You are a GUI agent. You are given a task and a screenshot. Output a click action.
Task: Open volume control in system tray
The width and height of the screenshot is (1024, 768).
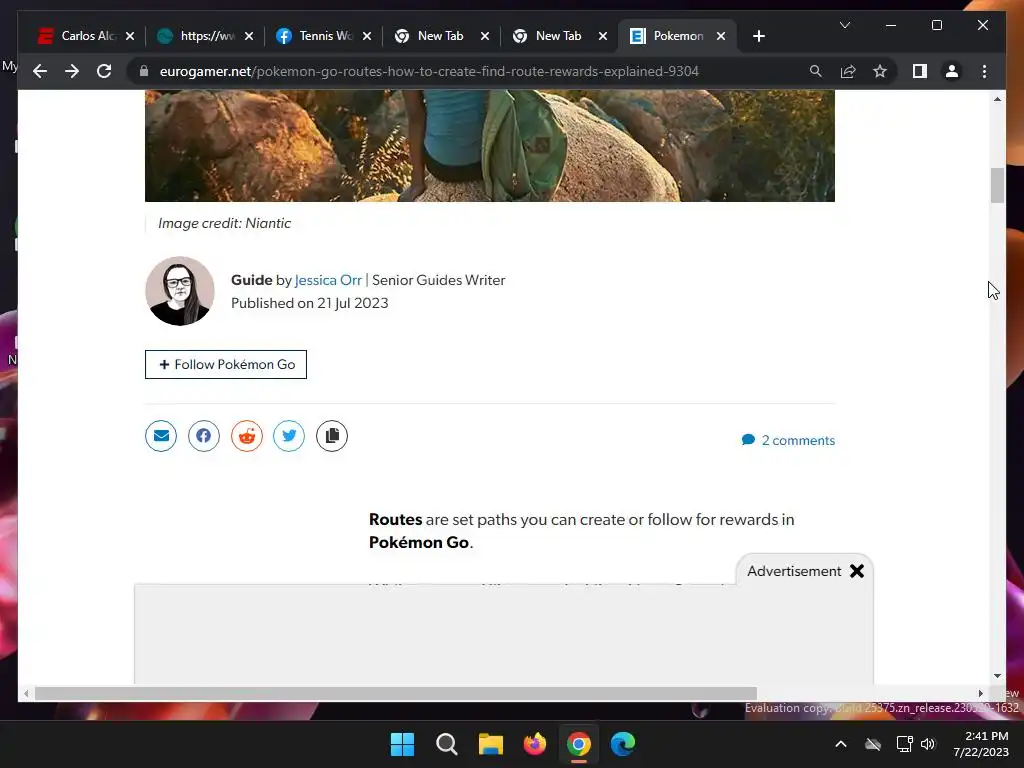(x=928, y=744)
